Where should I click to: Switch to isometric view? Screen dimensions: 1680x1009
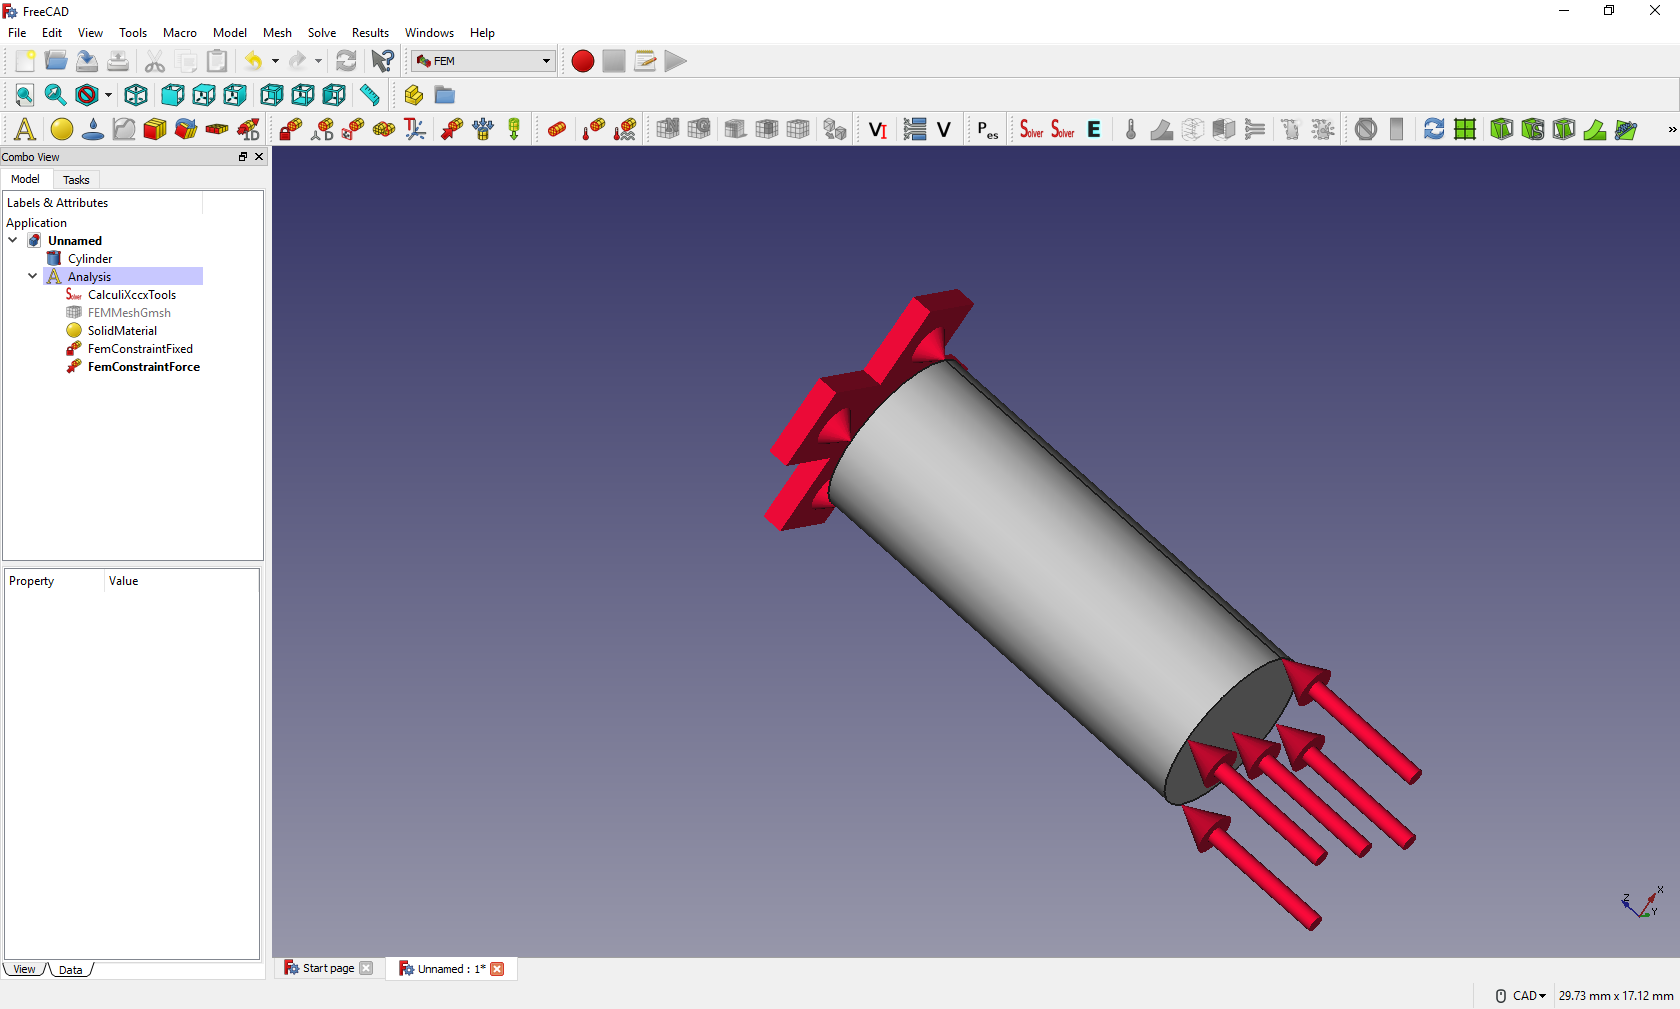(x=136, y=95)
